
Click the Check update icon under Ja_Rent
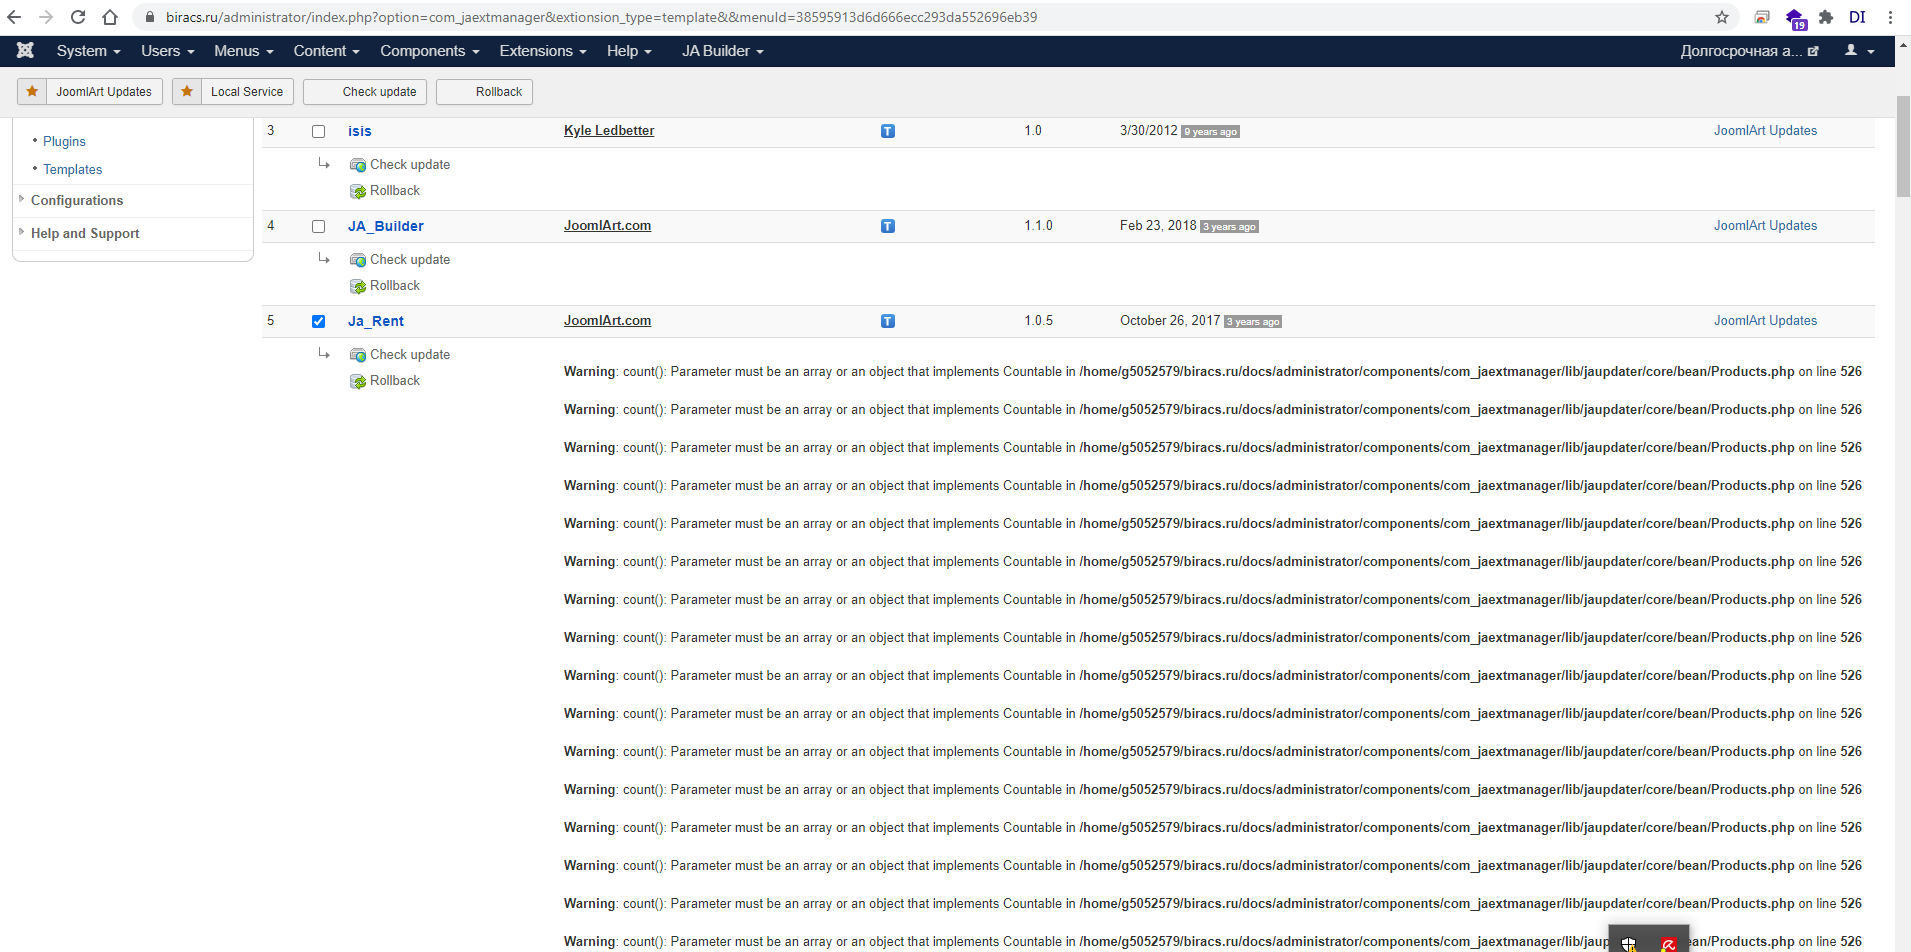(358, 355)
